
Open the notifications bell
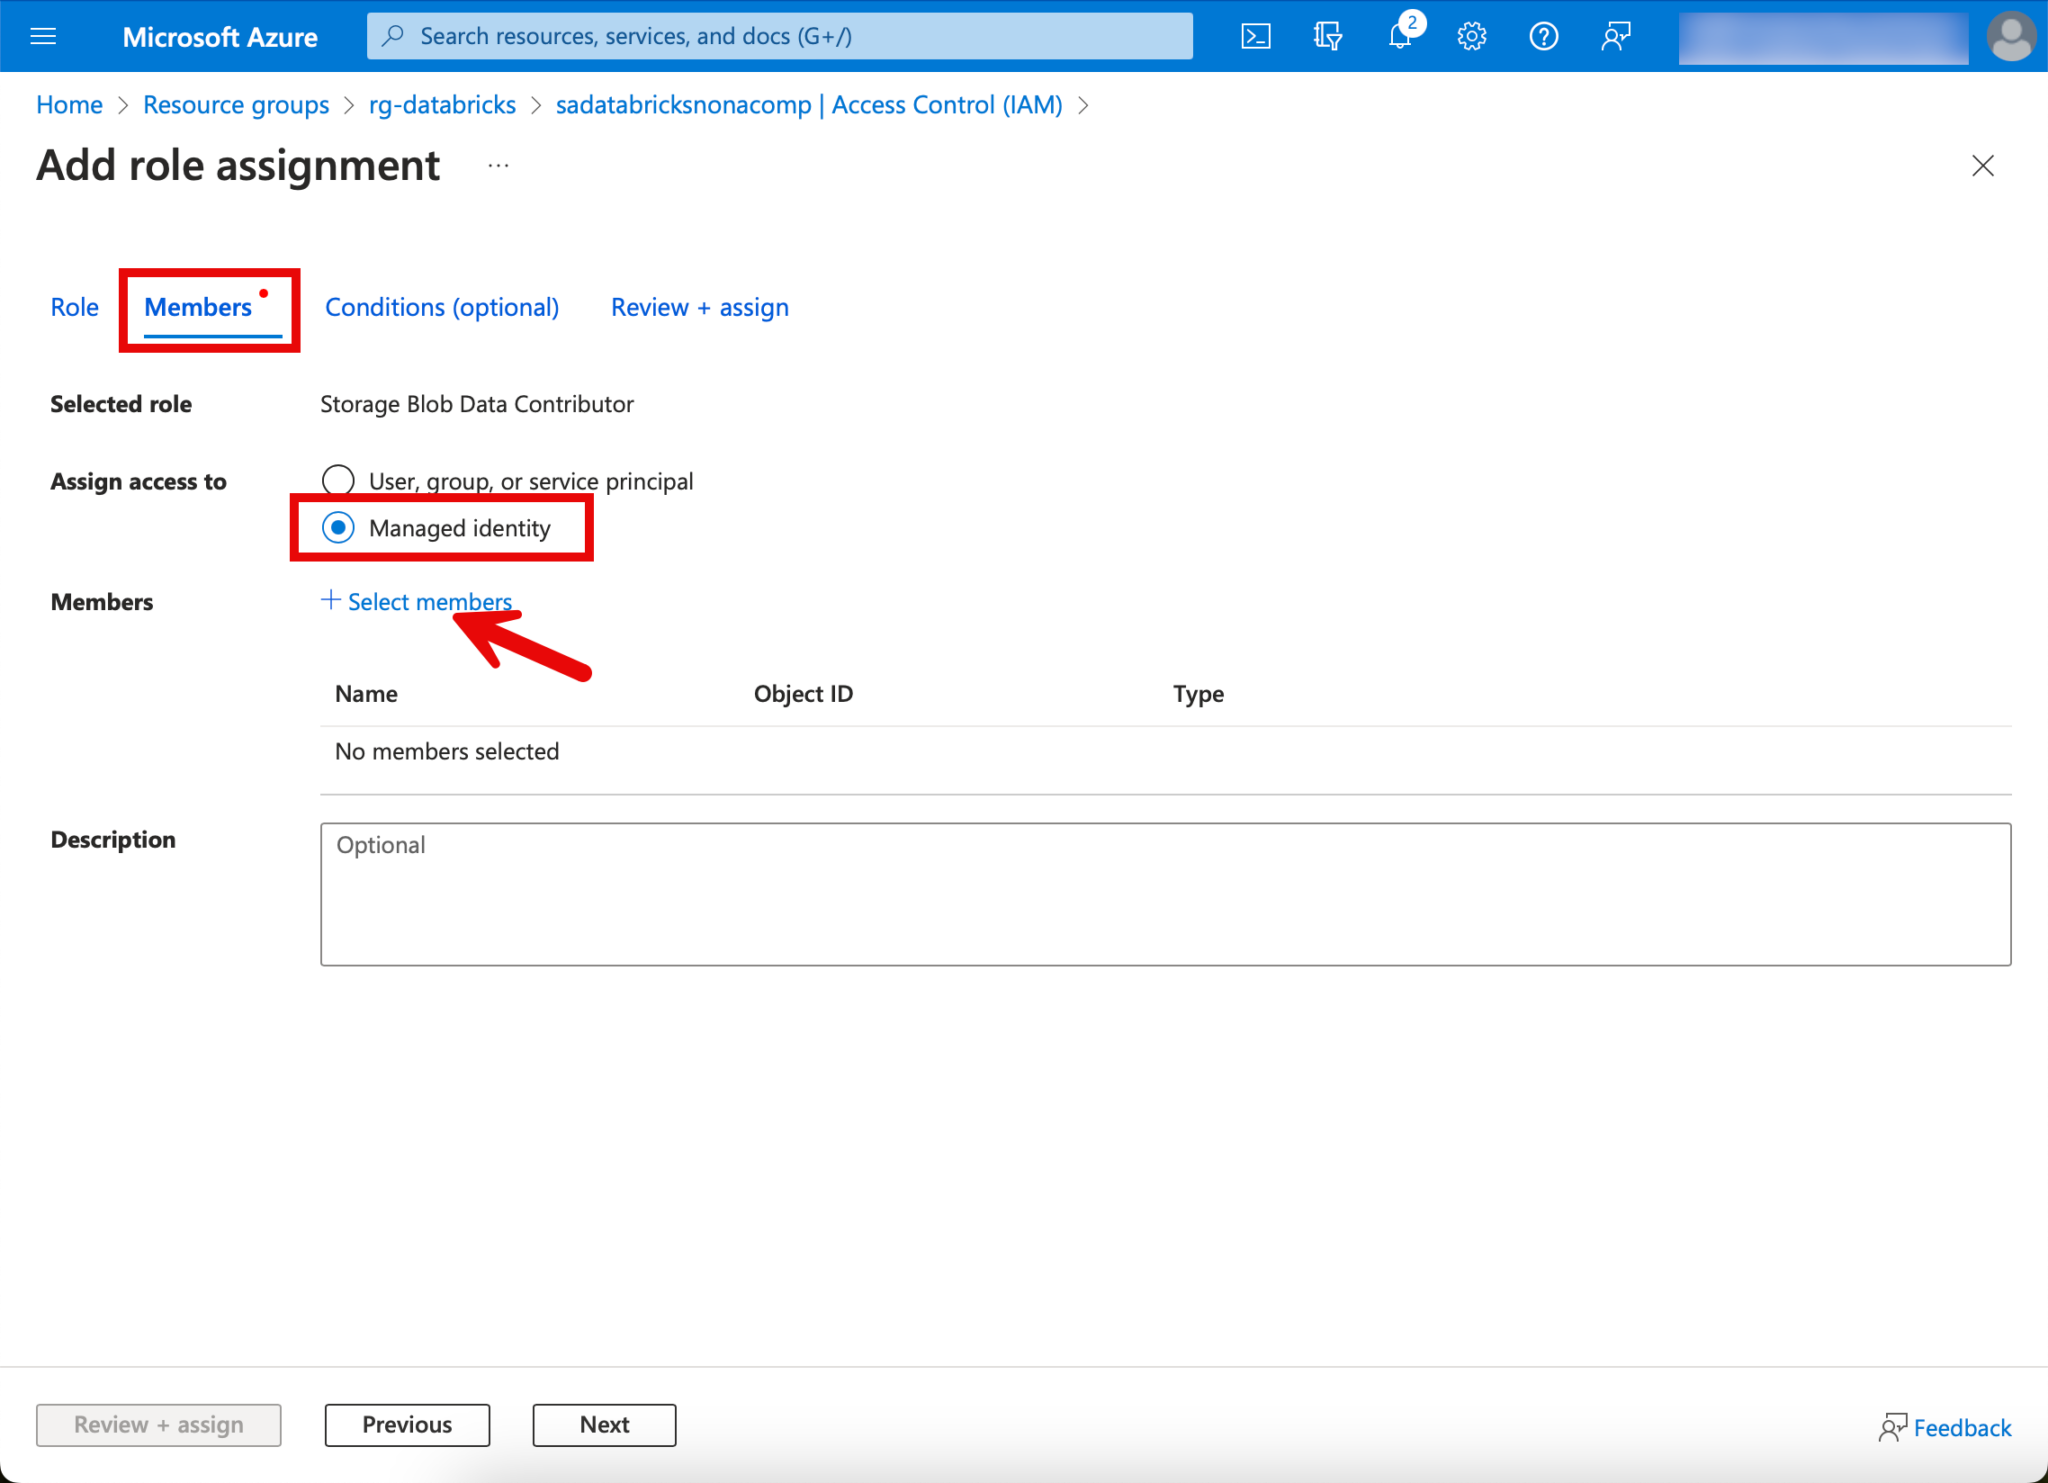[1399, 37]
